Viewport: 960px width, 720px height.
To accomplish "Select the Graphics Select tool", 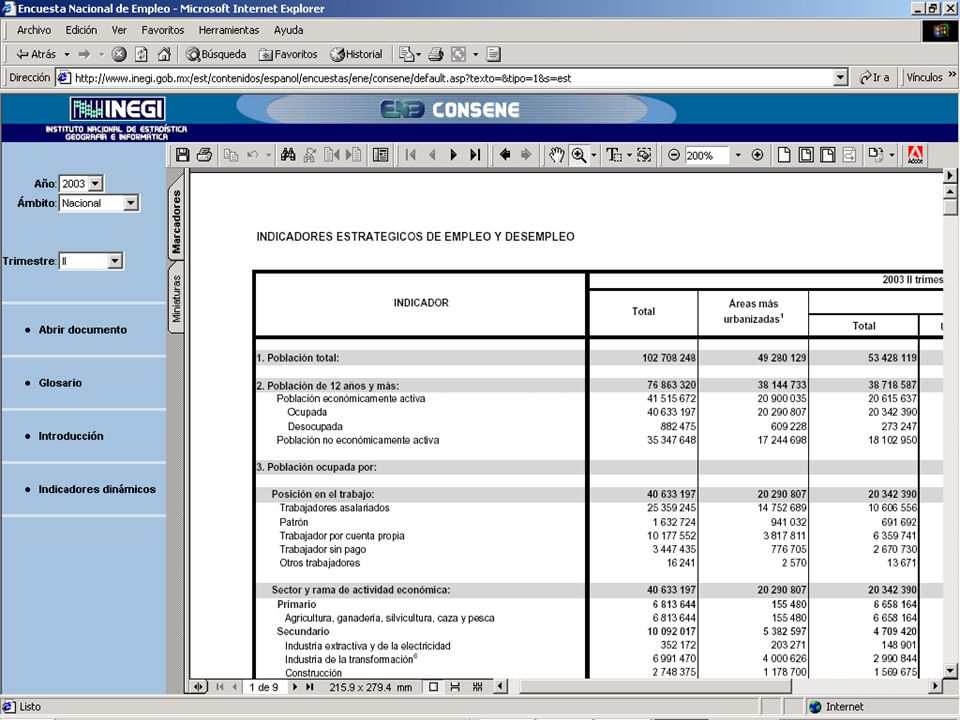I will 644,155.
